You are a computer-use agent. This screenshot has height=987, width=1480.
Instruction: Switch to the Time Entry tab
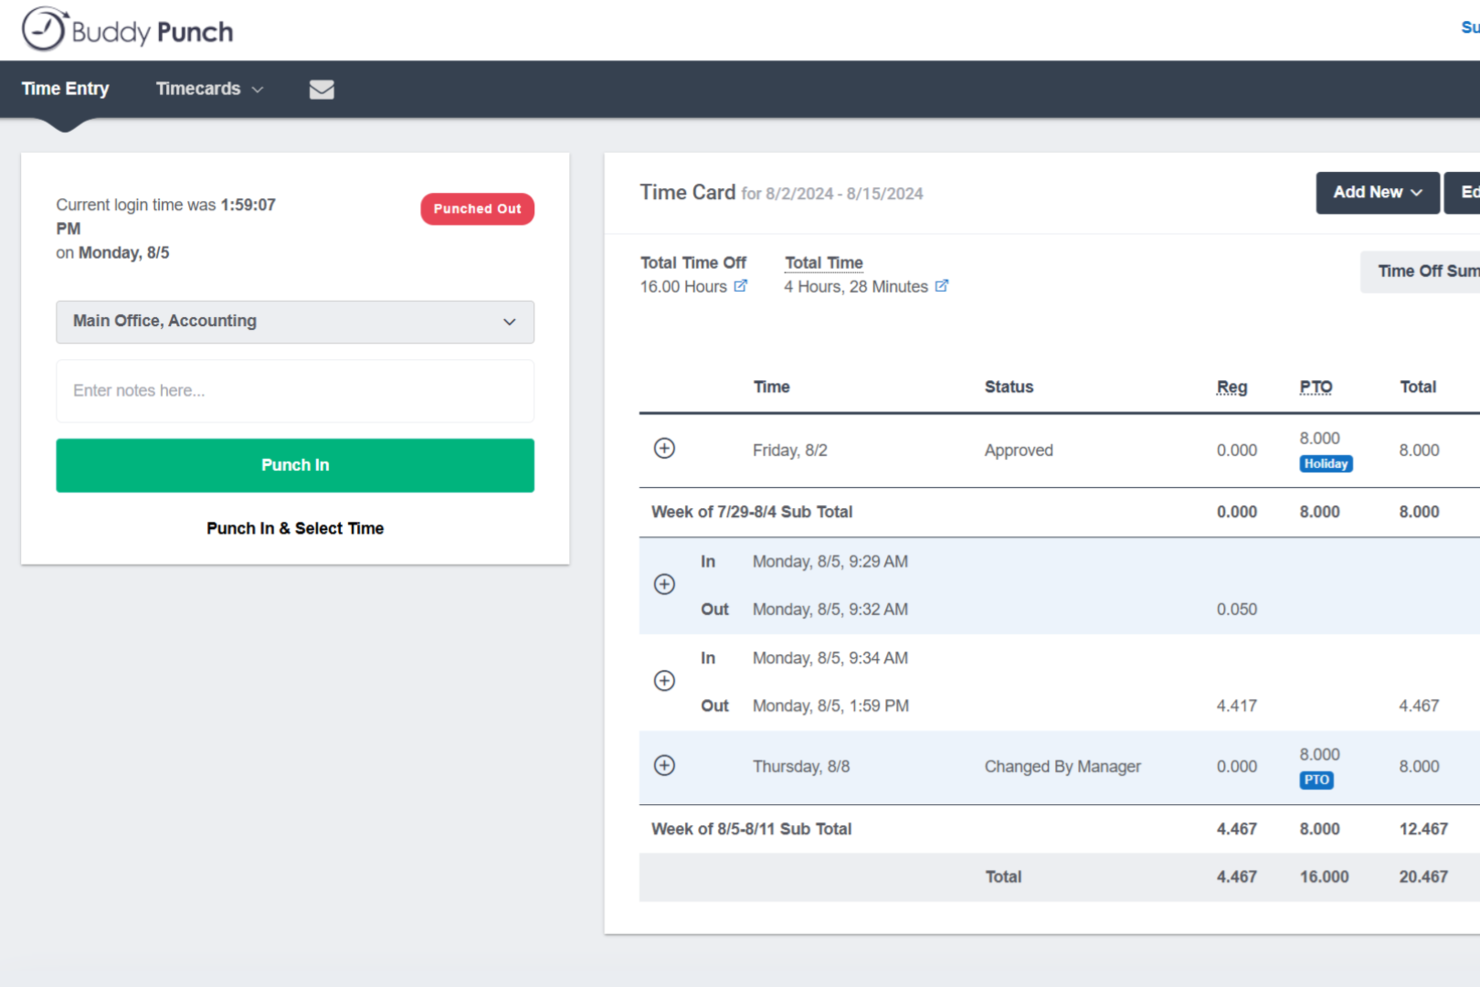65,89
